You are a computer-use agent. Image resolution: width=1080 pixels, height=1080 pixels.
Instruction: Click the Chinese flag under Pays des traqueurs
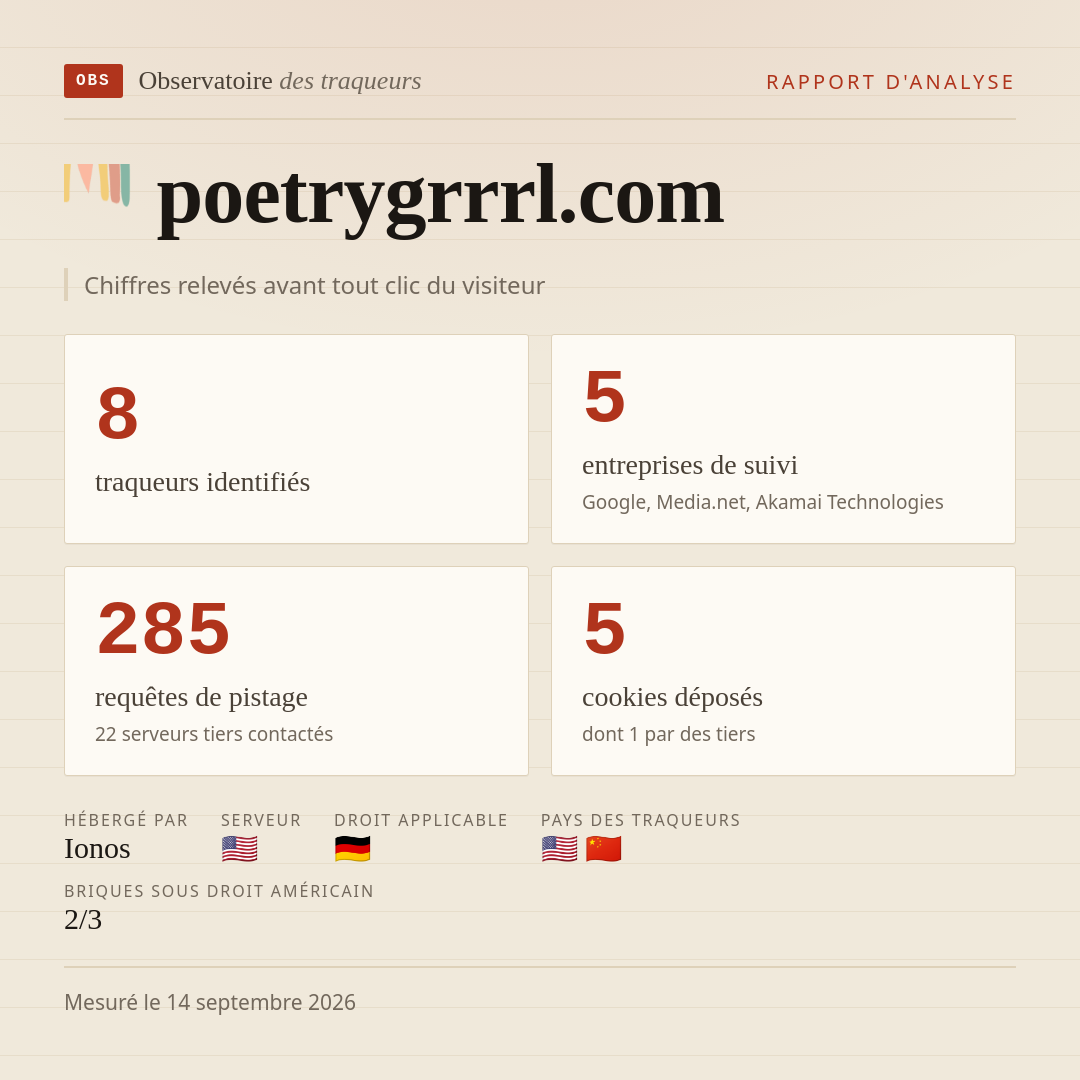tap(603, 849)
